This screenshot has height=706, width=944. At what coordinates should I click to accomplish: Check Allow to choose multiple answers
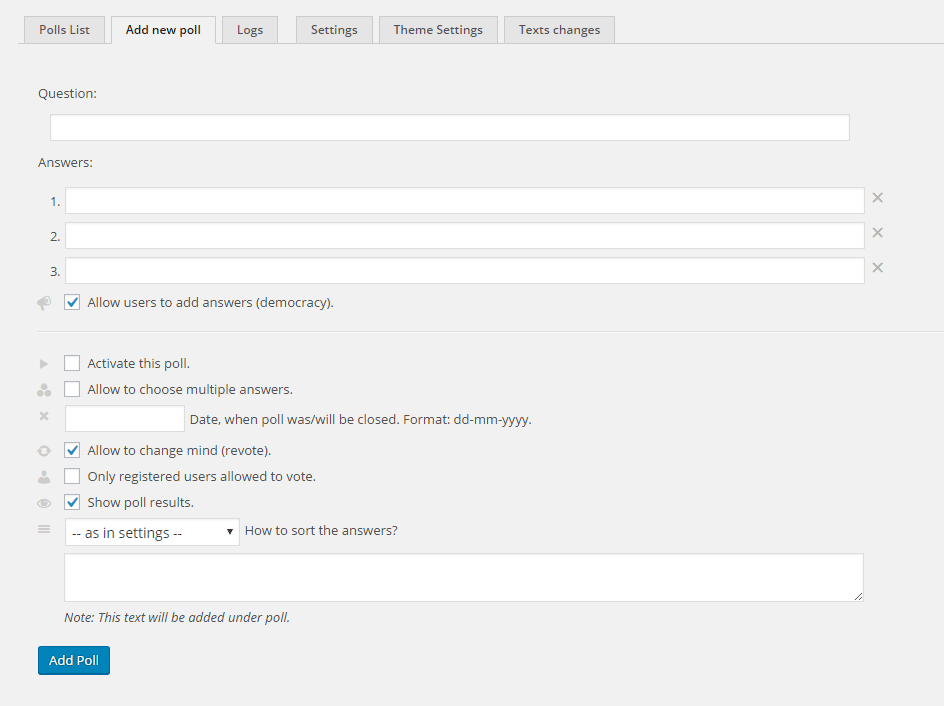coord(72,389)
